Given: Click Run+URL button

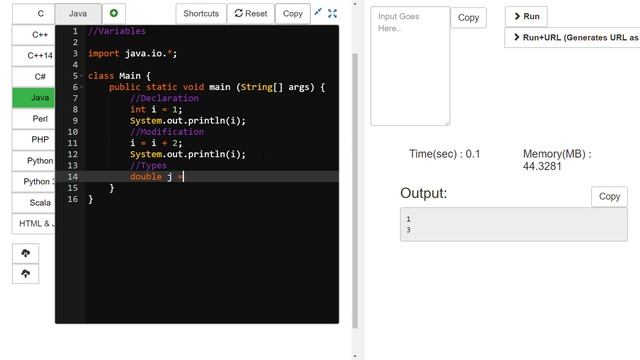Looking at the screenshot, I should [x=572, y=38].
